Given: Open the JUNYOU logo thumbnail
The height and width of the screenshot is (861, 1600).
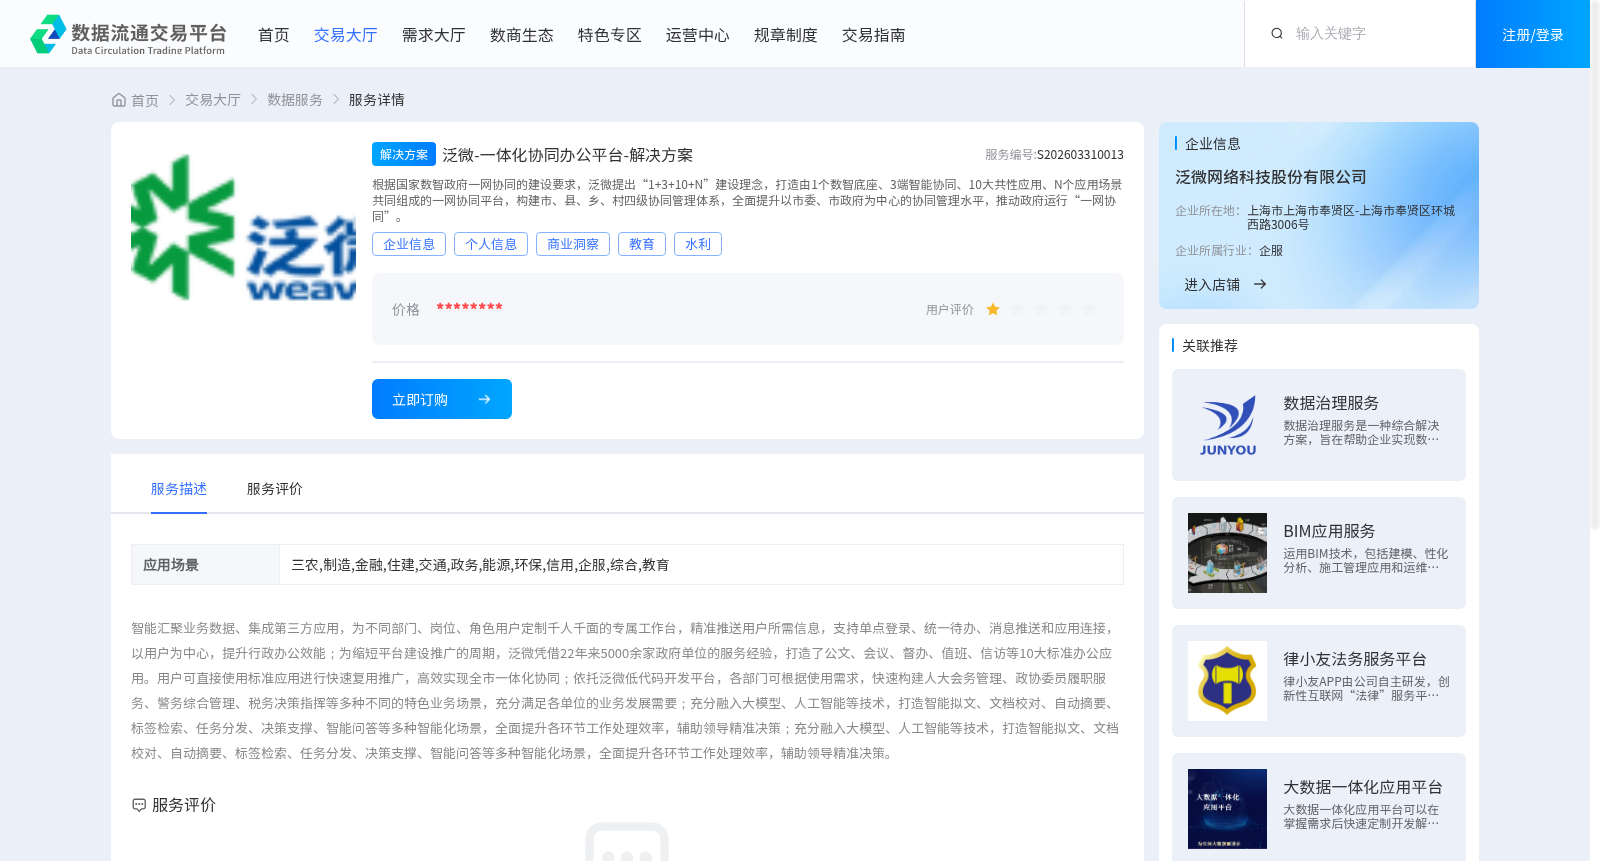Looking at the screenshot, I should coord(1227,425).
